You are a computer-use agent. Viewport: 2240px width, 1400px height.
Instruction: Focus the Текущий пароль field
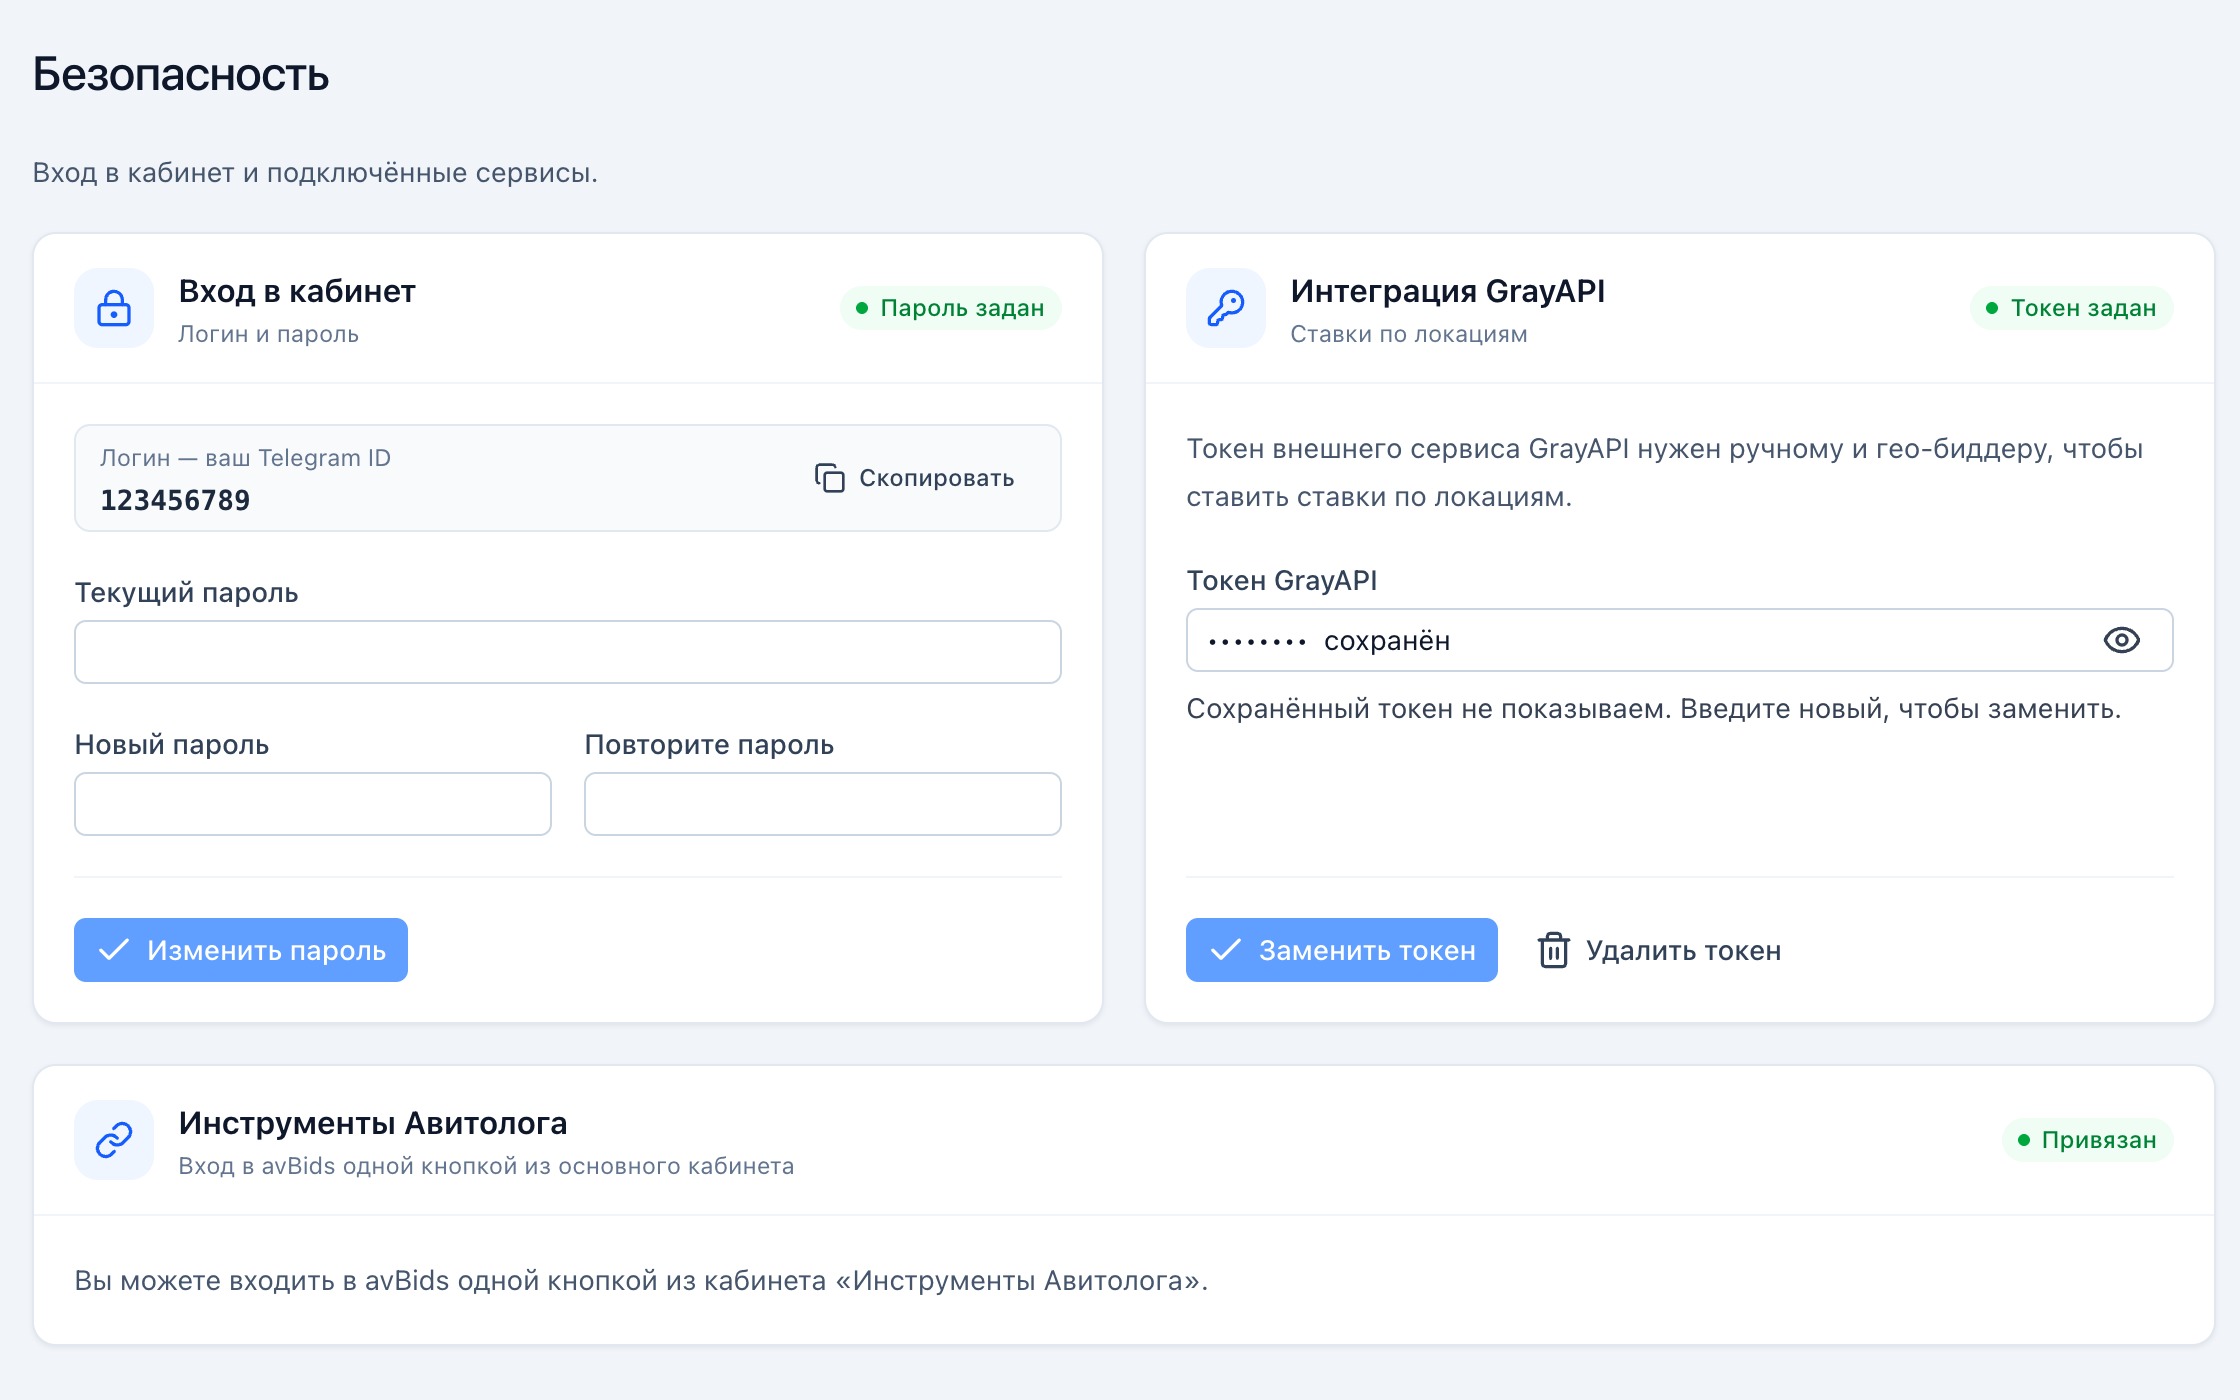[x=568, y=652]
